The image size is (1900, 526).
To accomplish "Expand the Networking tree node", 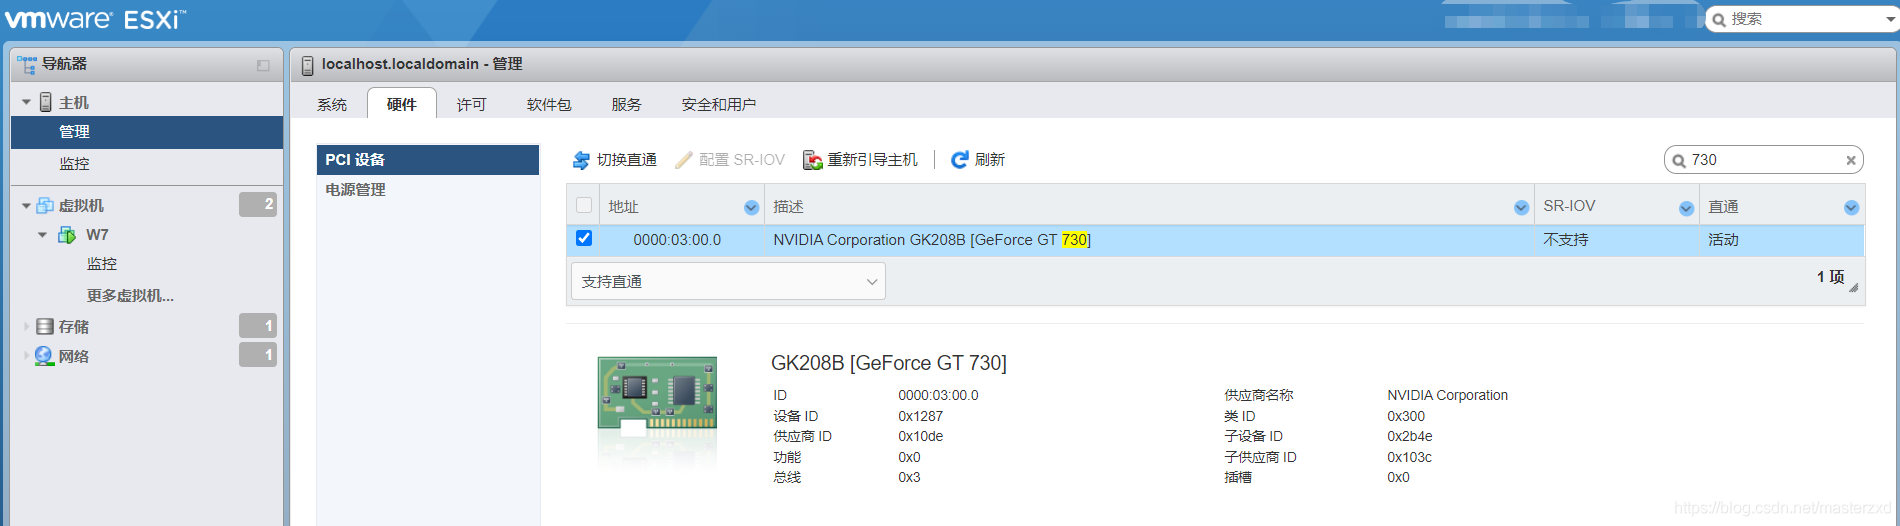I will 26,356.
